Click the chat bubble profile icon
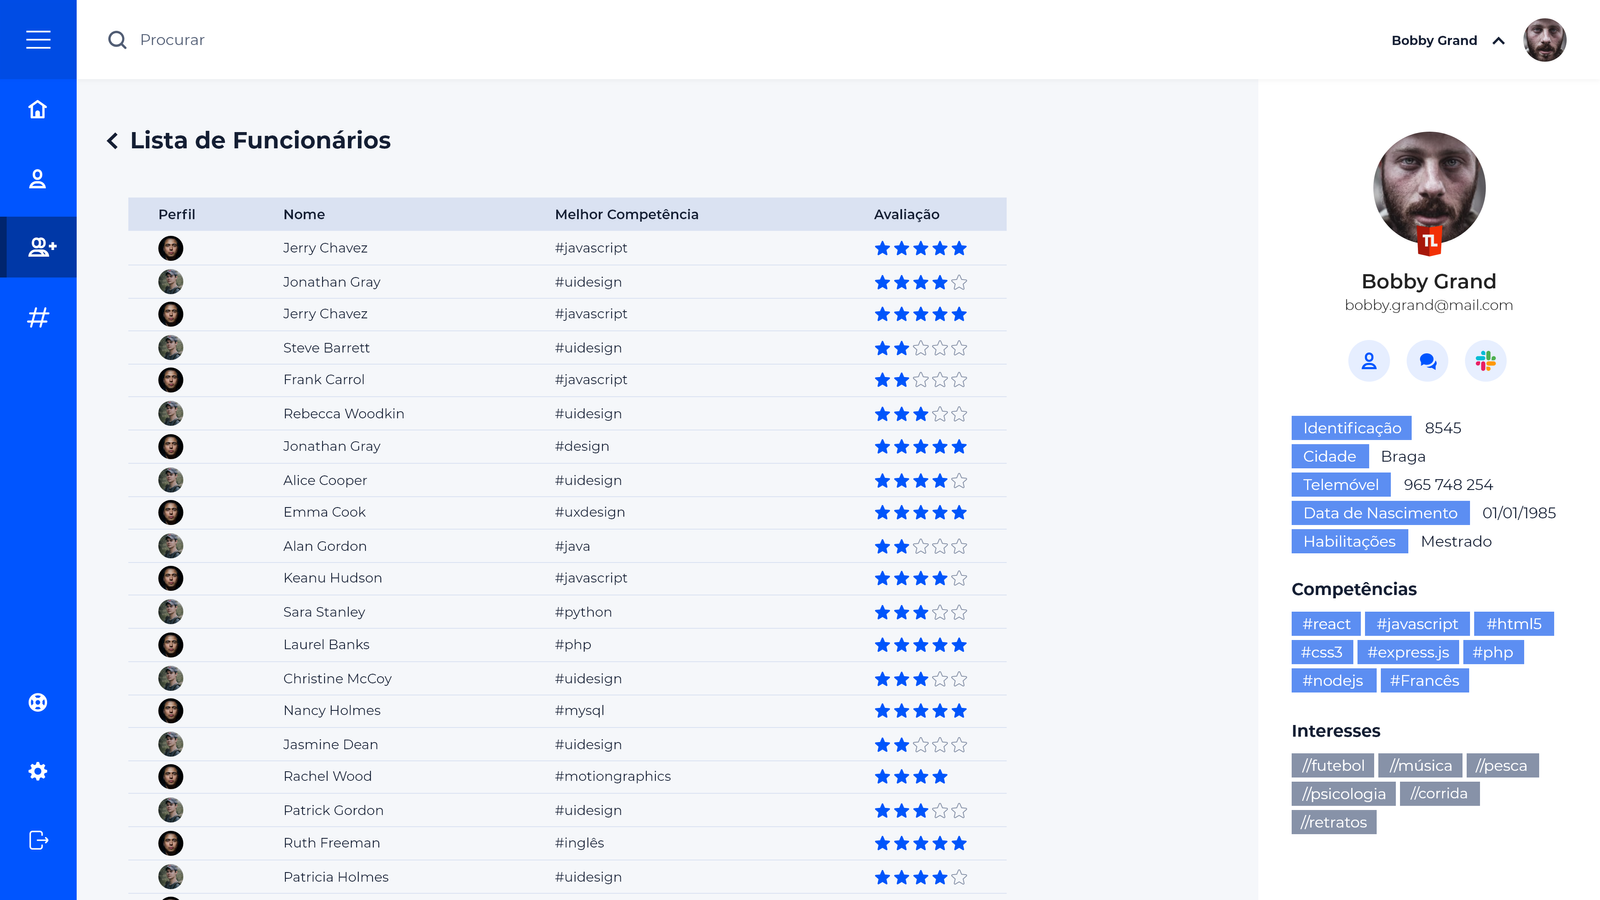The width and height of the screenshot is (1600, 900). coord(1427,361)
